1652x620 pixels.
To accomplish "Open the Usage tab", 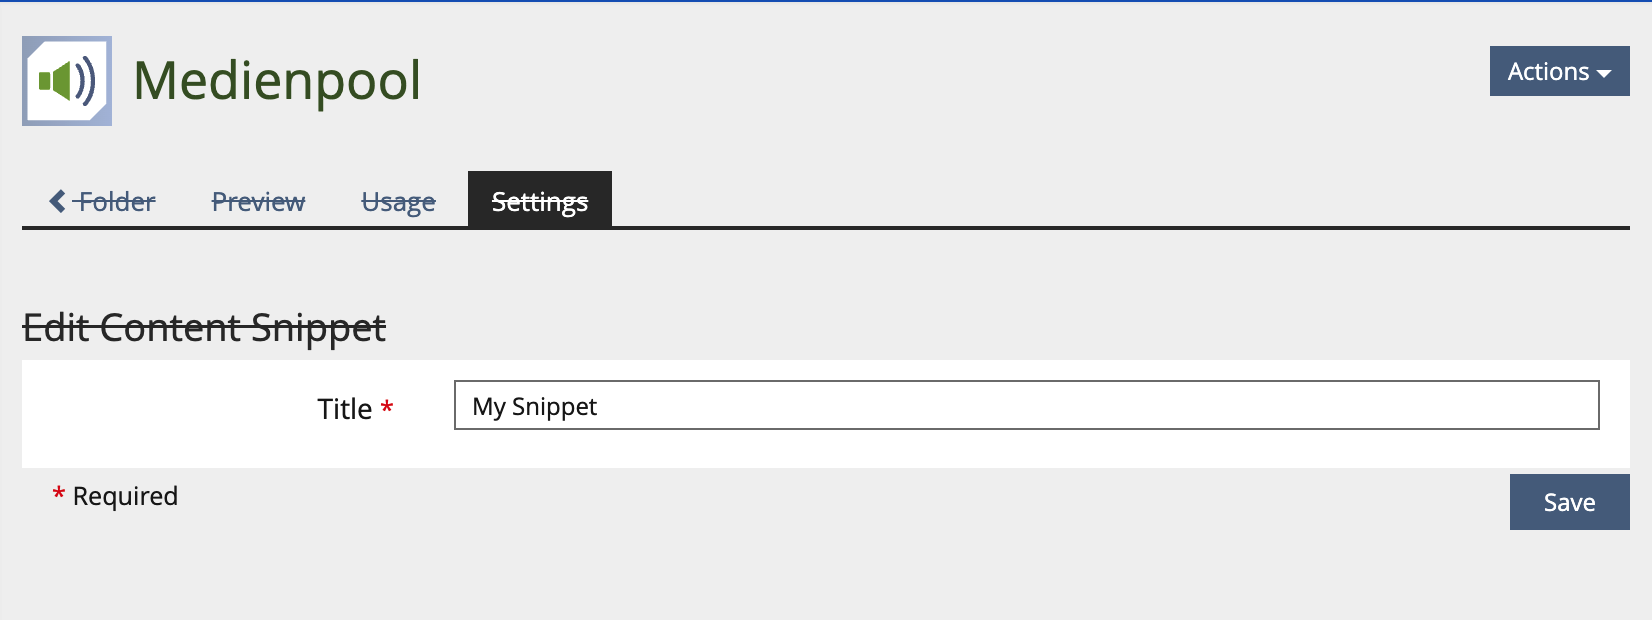I will coord(398,201).
